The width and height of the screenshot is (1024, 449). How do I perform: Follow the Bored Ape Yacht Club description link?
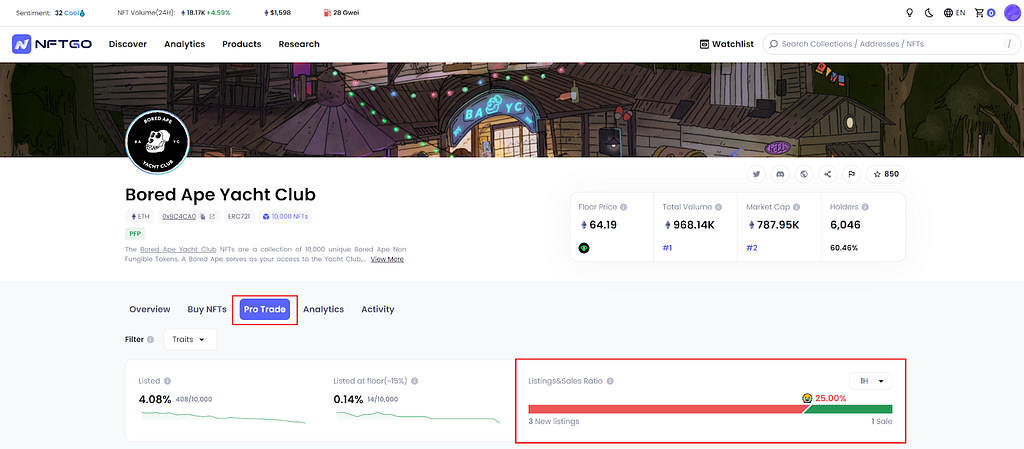(x=178, y=249)
